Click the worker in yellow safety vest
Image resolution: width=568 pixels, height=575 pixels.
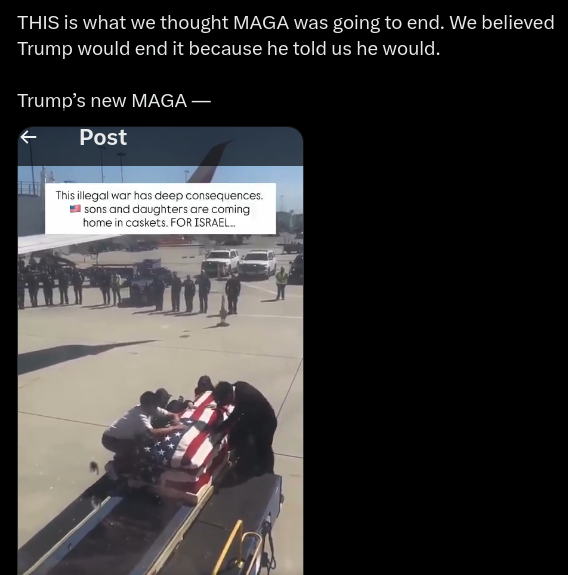(282, 283)
